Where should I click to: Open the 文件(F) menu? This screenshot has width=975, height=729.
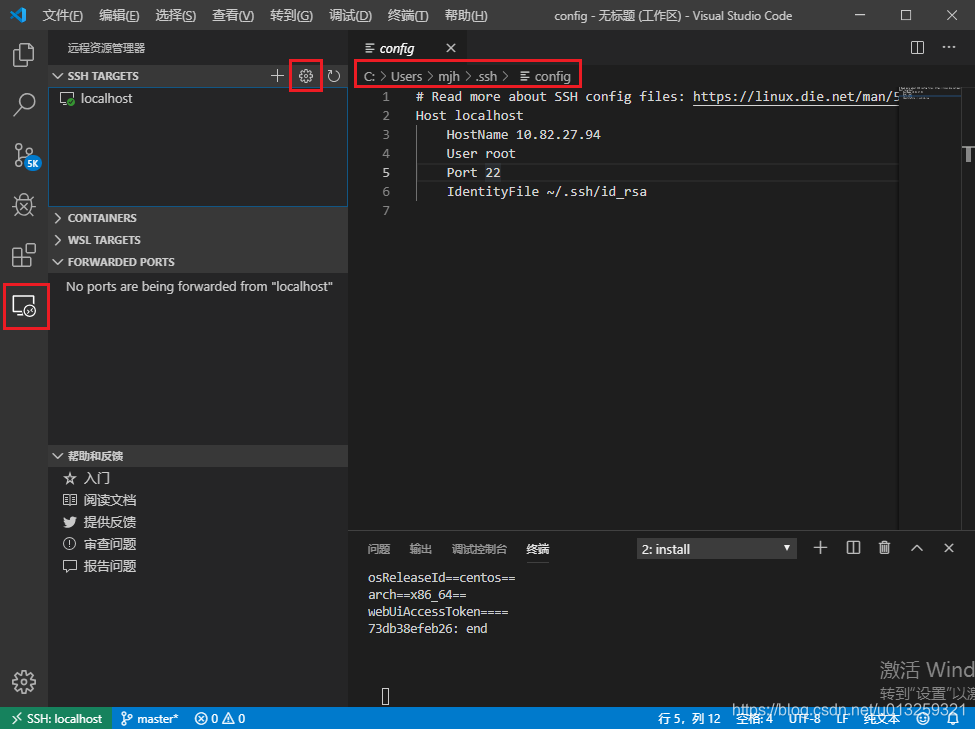63,16
